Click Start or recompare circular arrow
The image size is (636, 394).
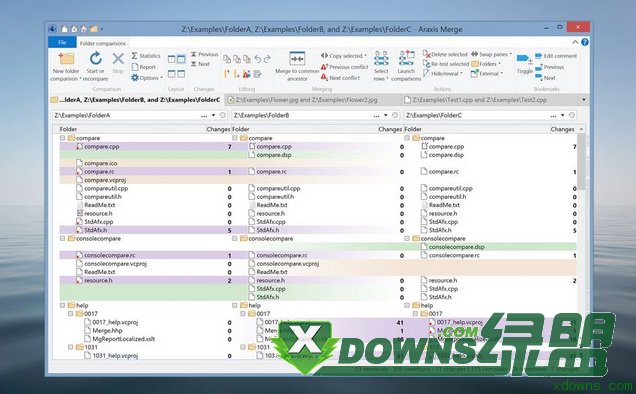(96, 58)
